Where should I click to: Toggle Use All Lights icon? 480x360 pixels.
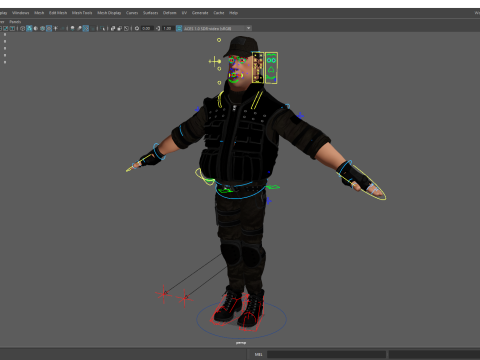55,28
